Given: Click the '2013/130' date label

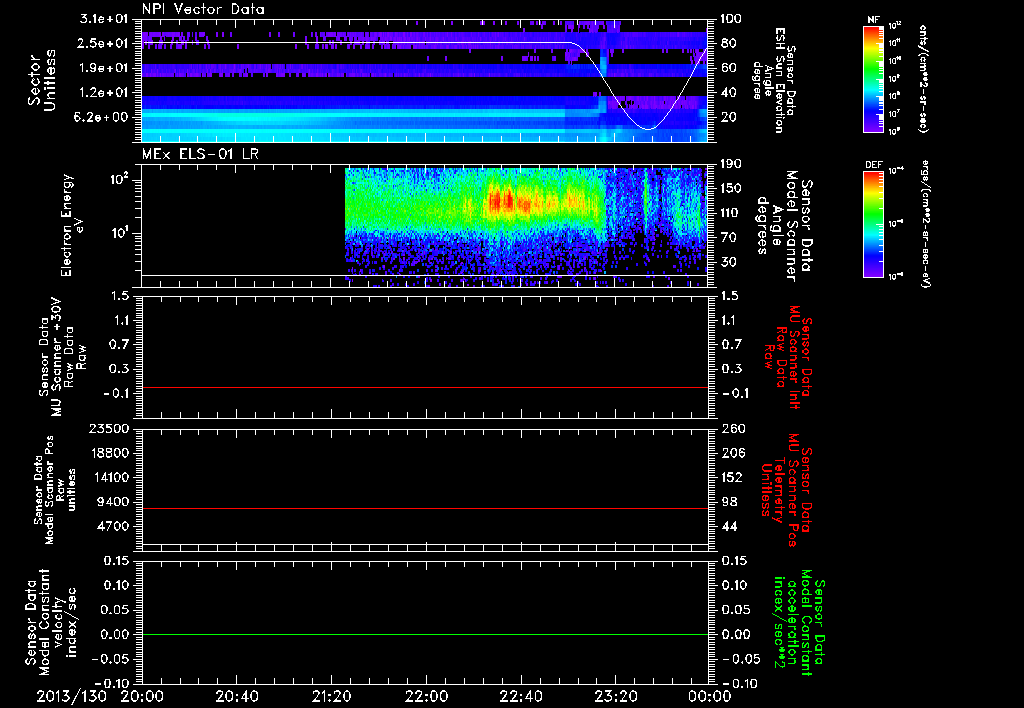Looking at the screenshot, I should pos(71,696).
